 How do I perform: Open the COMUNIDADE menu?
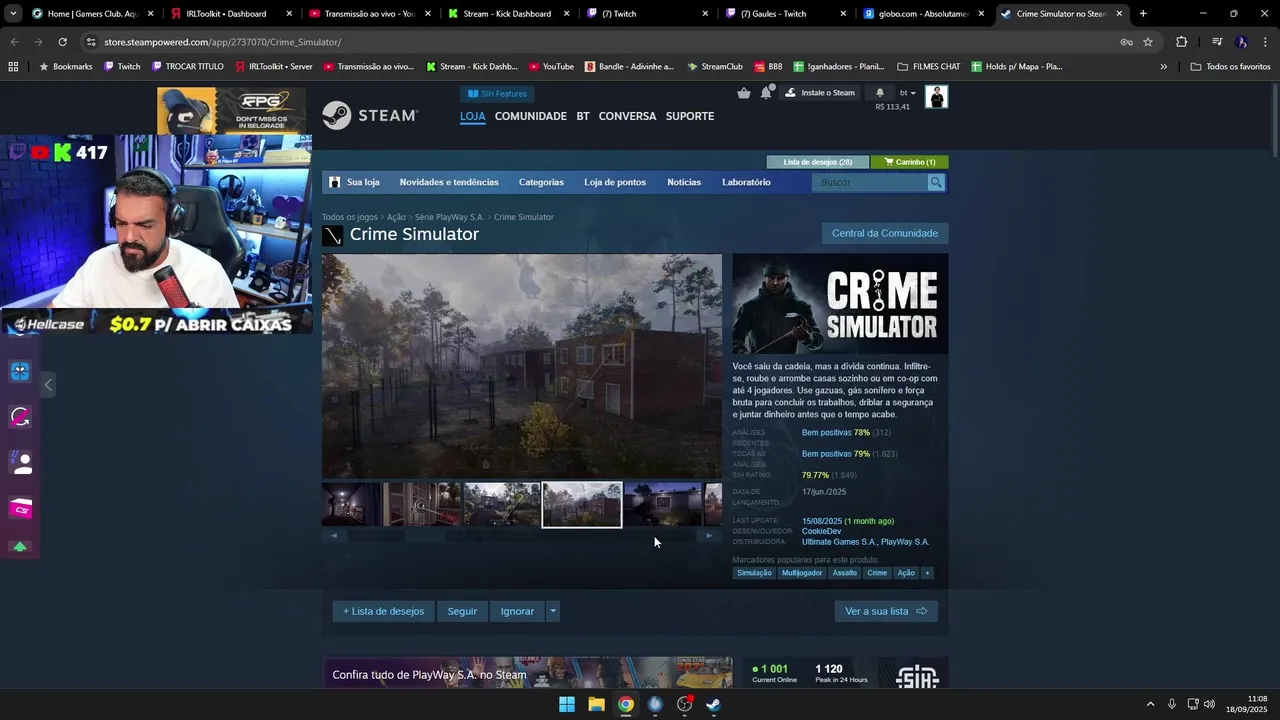click(530, 116)
